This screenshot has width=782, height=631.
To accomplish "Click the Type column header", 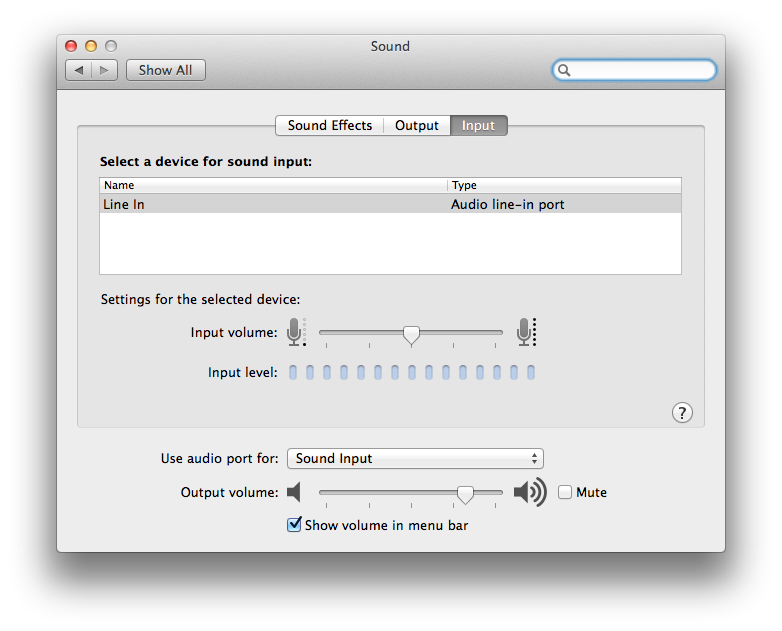I will (x=564, y=185).
